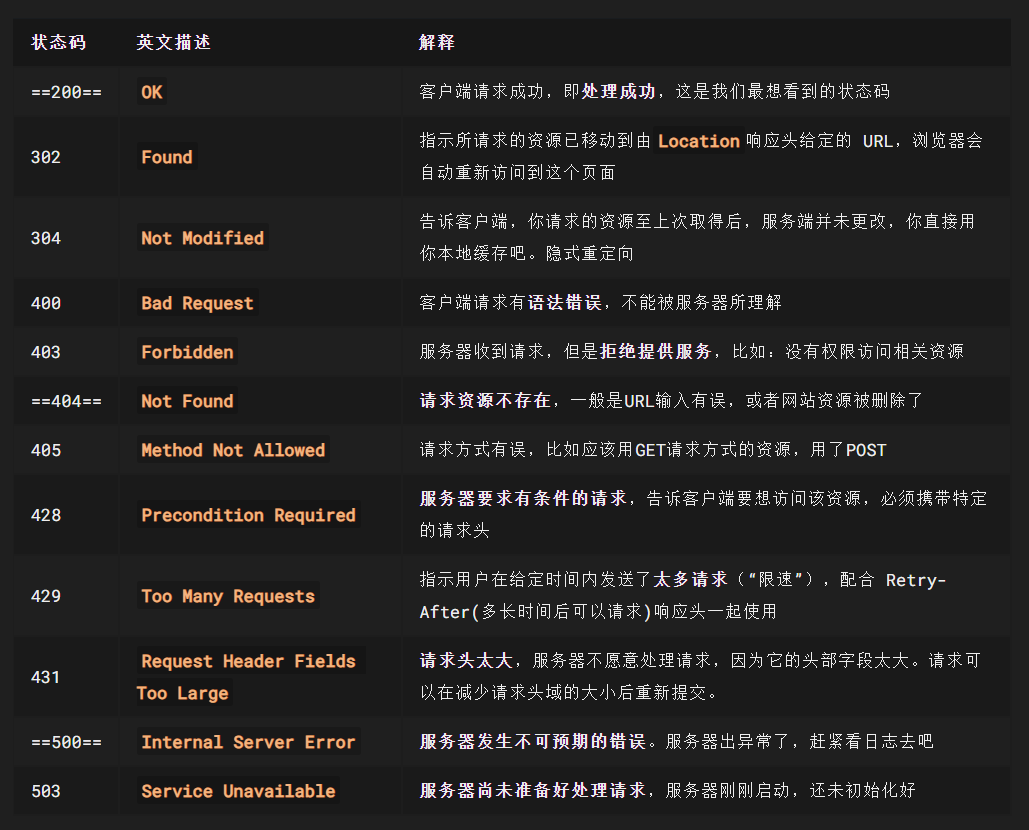Image resolution: width=1029 pixels, height=830 pixels.
Task: Click the 解释 column header
Action: 436,42
